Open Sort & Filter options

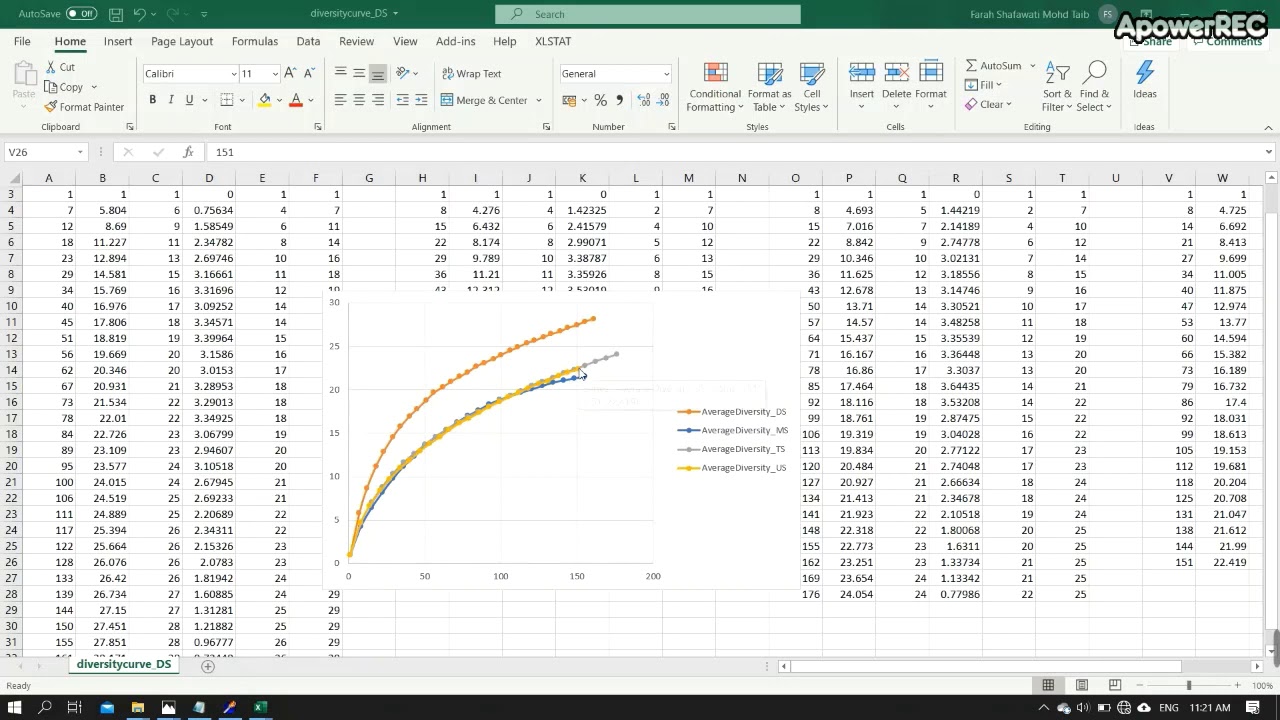point(1057,88)
